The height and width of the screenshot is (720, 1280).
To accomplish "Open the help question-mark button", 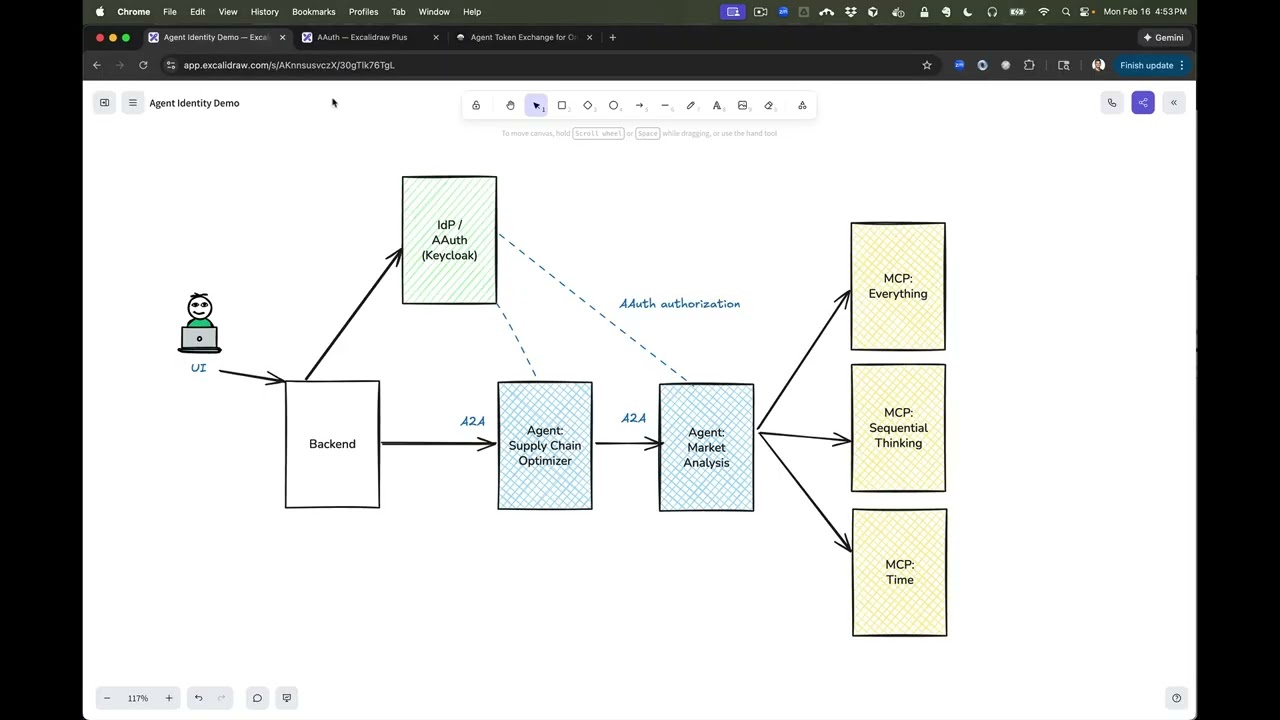I will click(1176, 698).
